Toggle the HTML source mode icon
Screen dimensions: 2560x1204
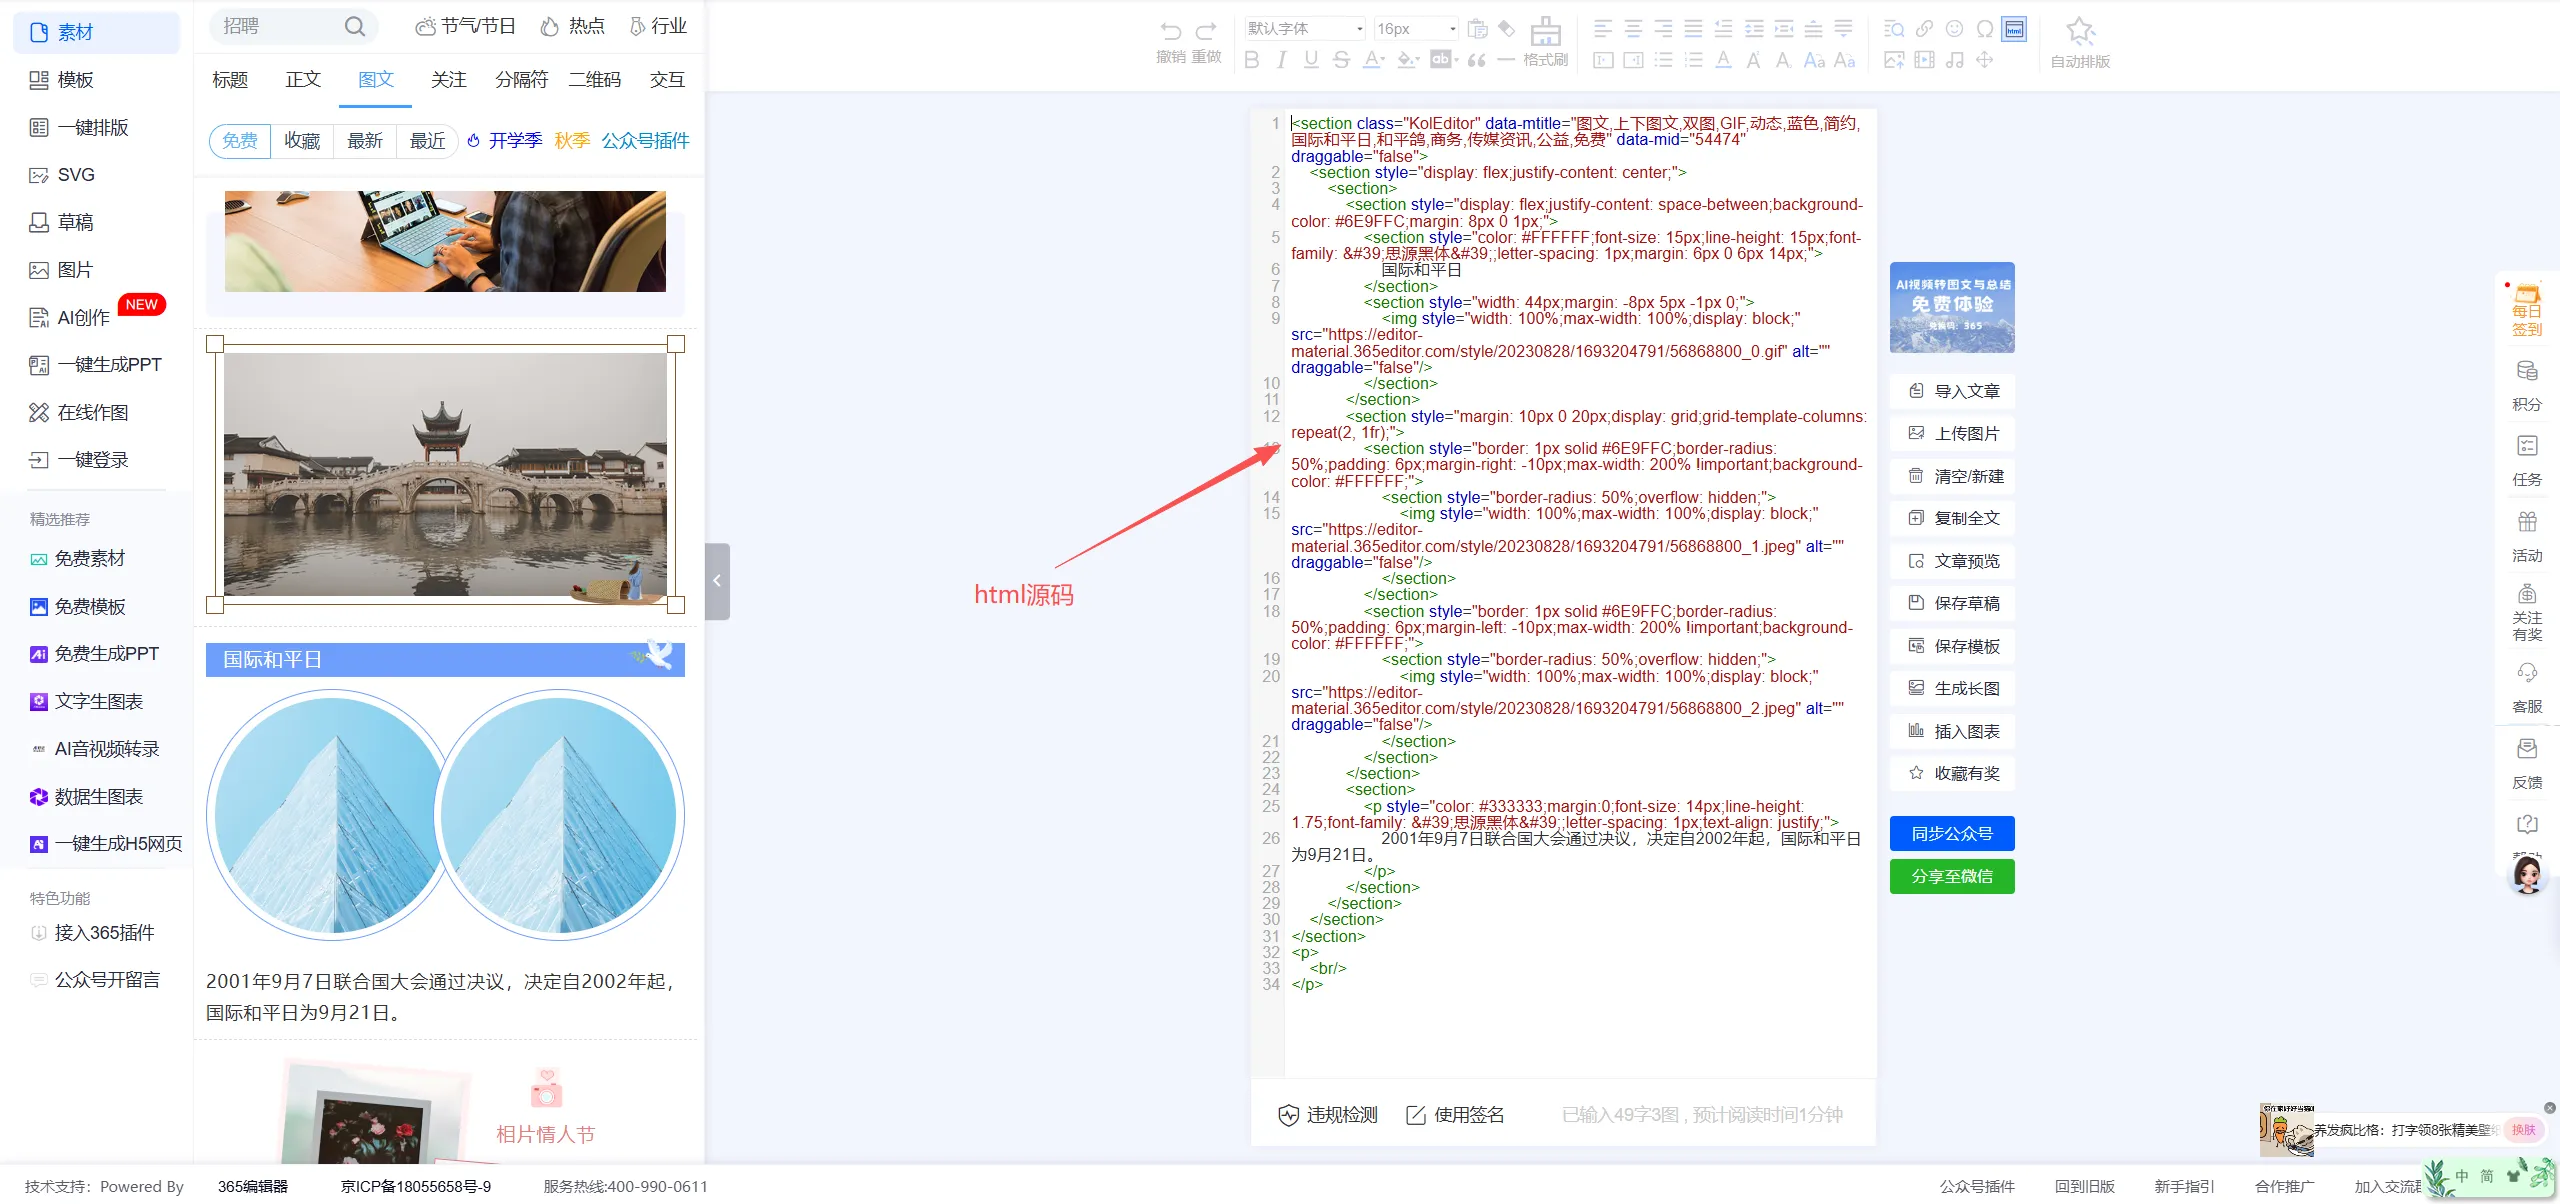(x=2014, y=29)
